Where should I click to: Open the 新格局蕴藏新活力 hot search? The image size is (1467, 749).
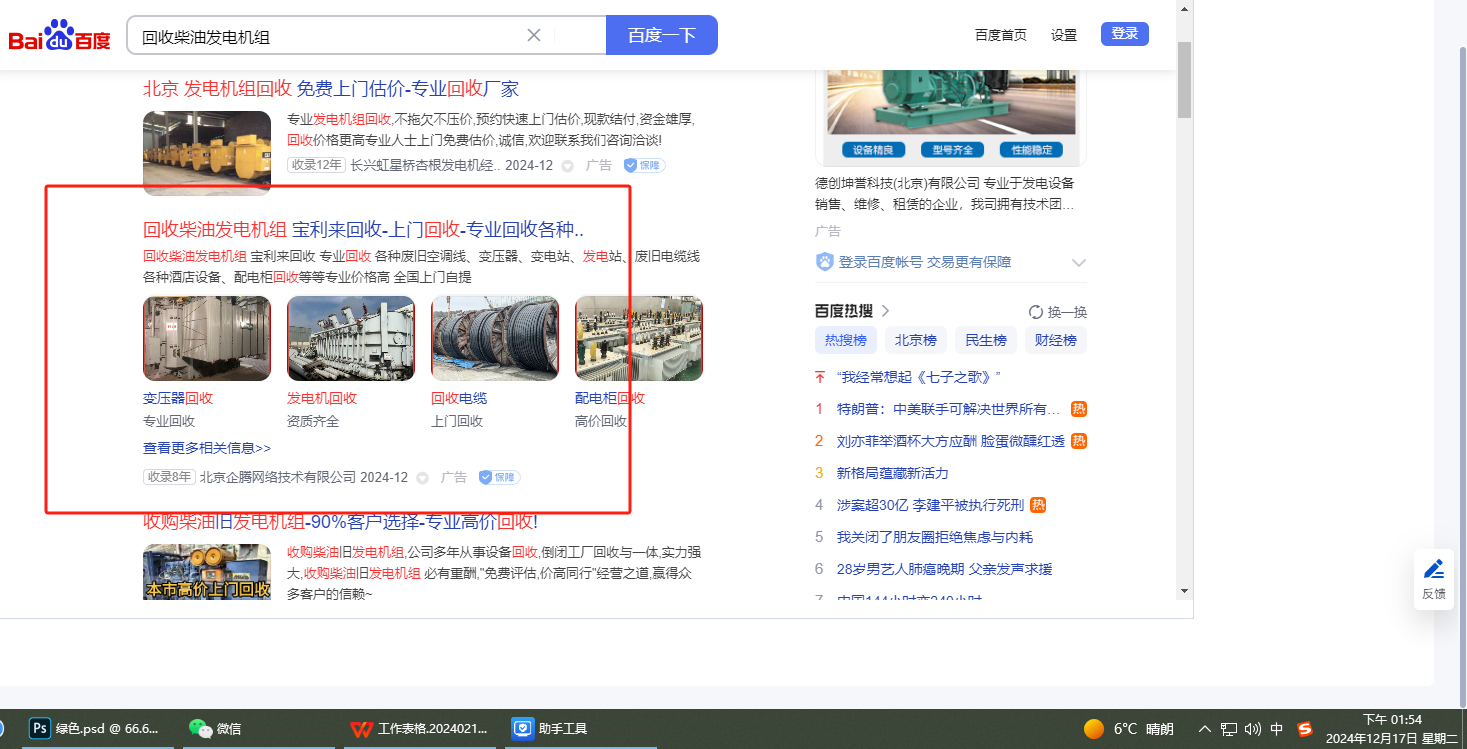[x=893, y=473]
